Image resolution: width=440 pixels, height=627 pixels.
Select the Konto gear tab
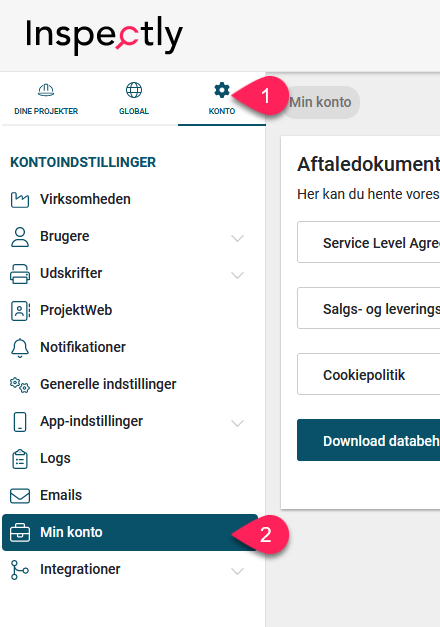tap(222, 99)
